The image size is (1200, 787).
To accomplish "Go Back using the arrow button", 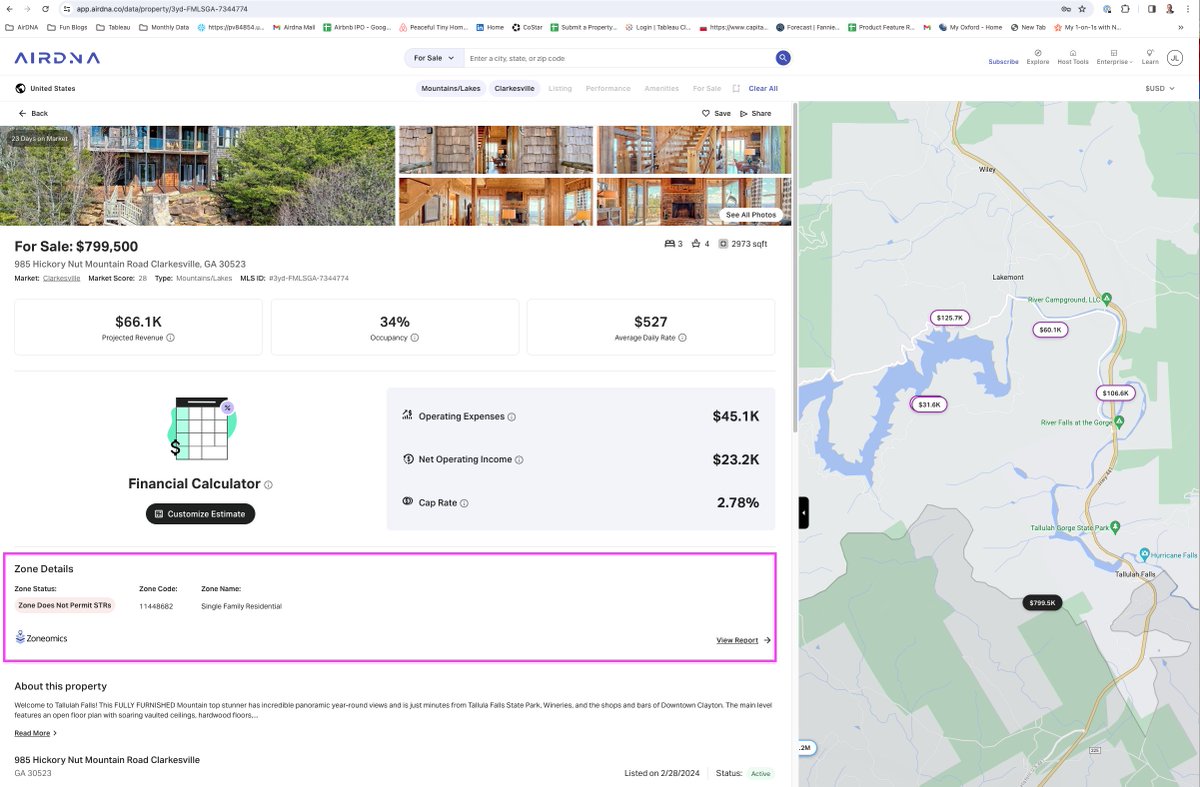I will click(x=33, y=113).
